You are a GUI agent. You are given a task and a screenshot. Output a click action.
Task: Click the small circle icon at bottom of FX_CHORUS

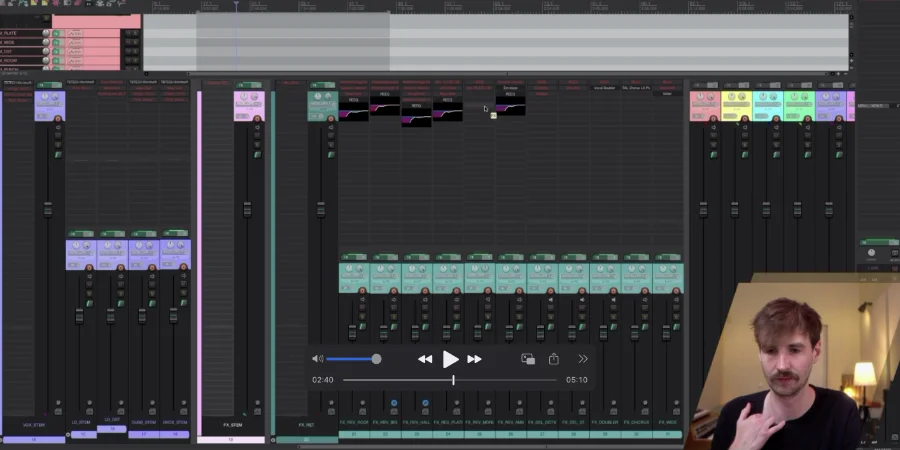[645, 403]
